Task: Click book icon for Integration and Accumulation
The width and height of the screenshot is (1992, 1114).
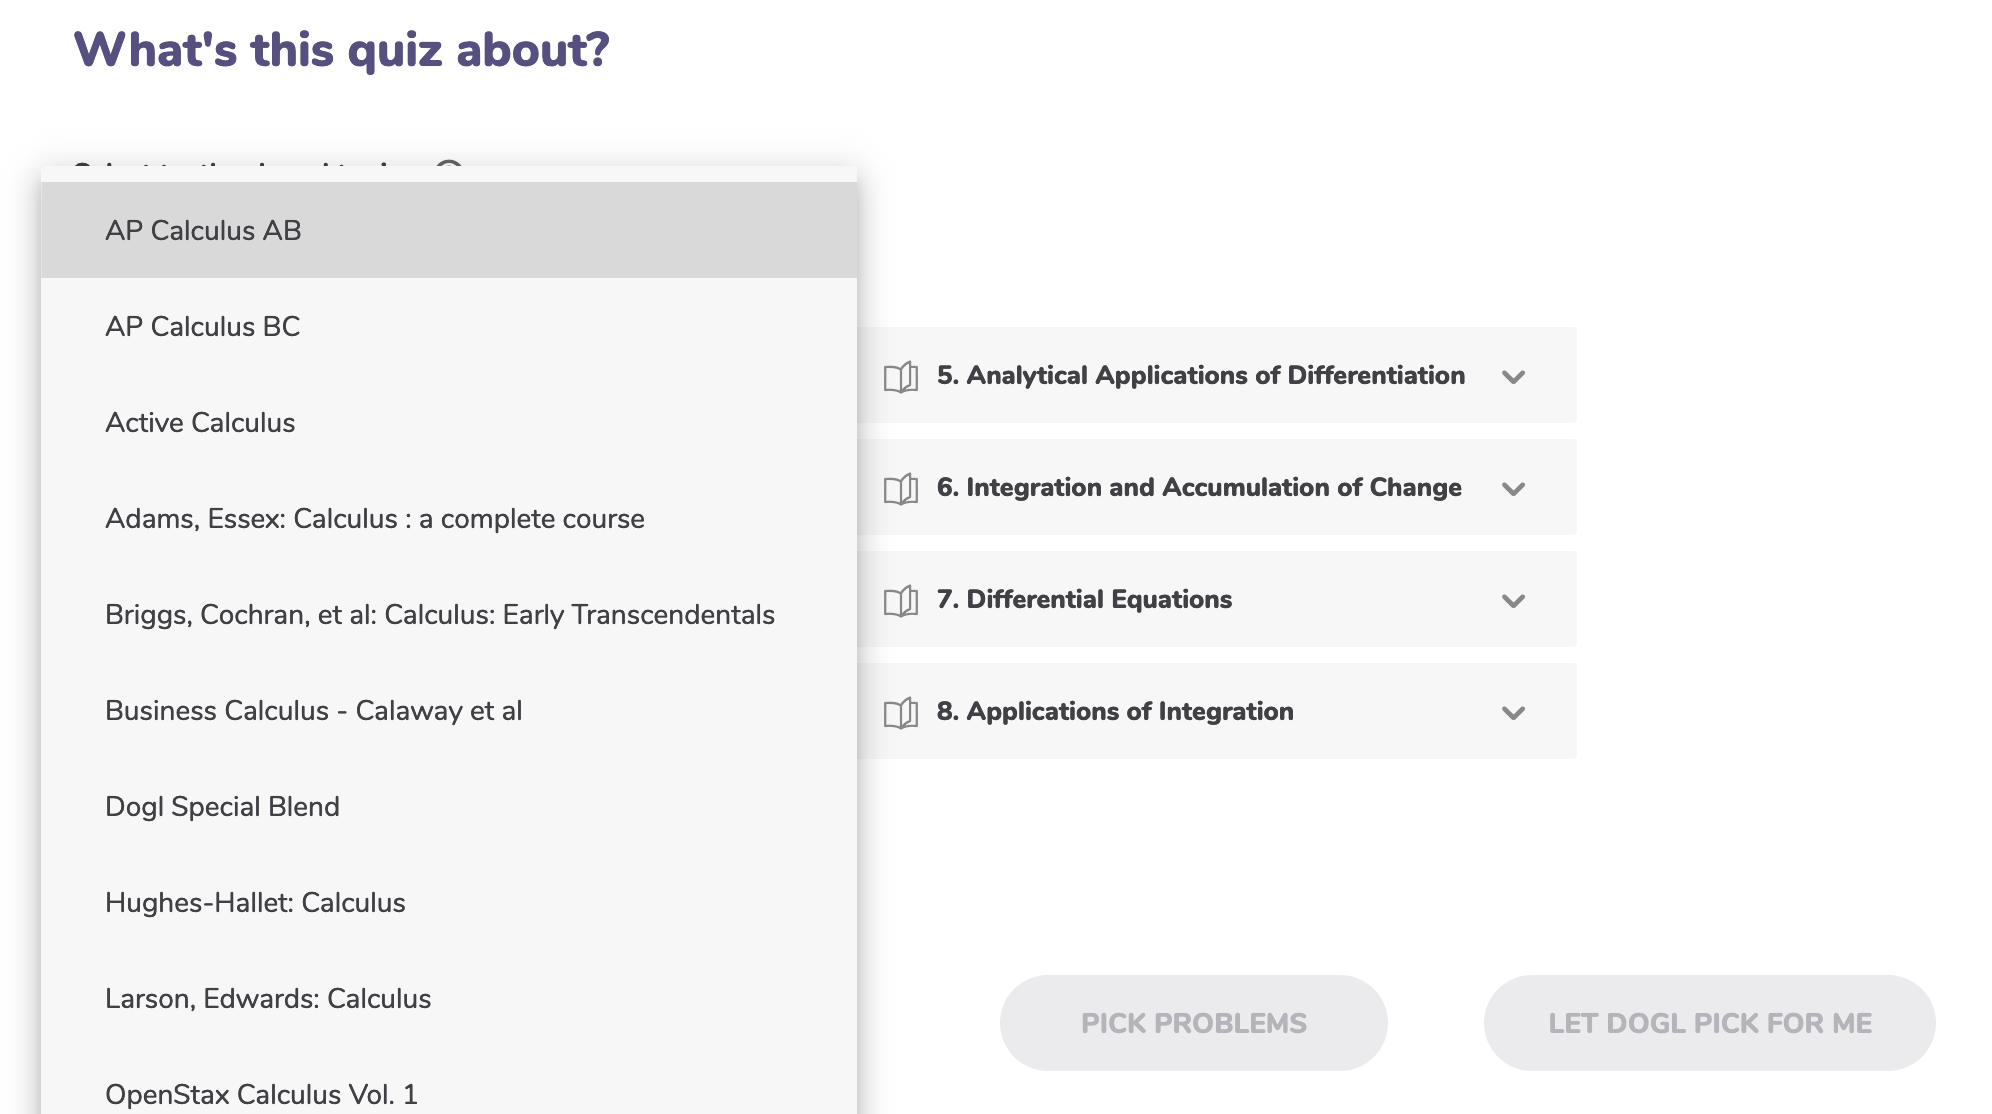Action: click(901, 489)
